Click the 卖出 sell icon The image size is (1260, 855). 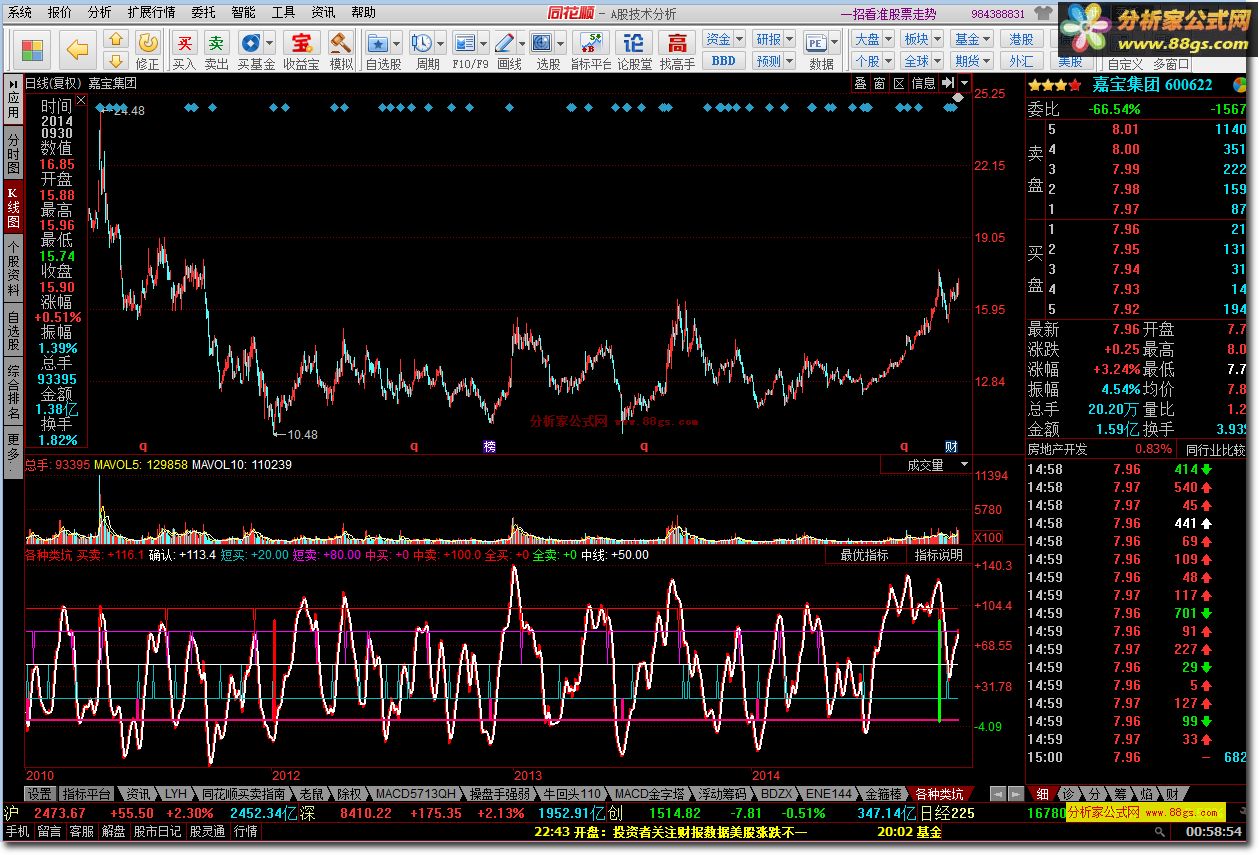click(x=217, y=50)
